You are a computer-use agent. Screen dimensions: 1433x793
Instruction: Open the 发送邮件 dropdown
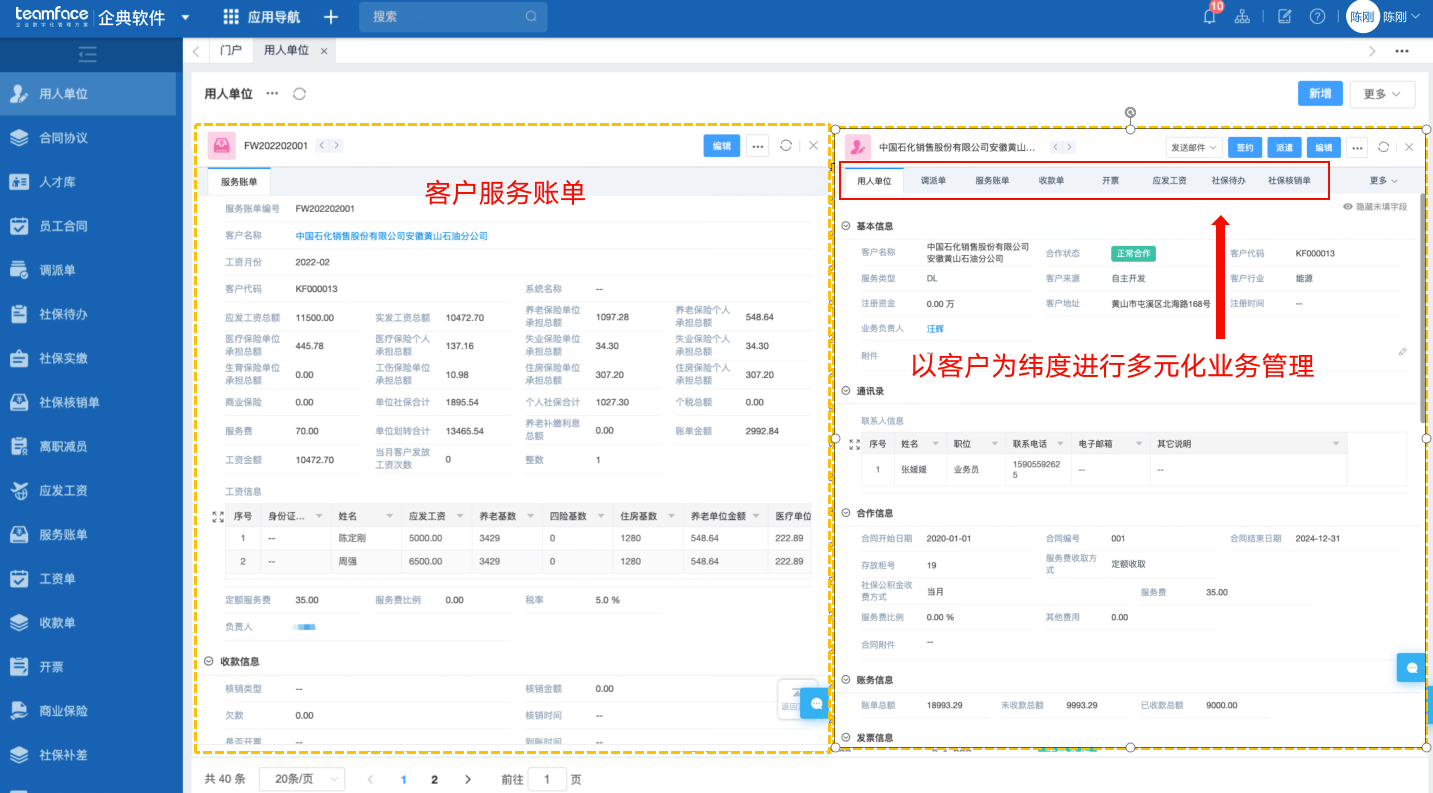pyautogui.click(x=1194, y=147)
